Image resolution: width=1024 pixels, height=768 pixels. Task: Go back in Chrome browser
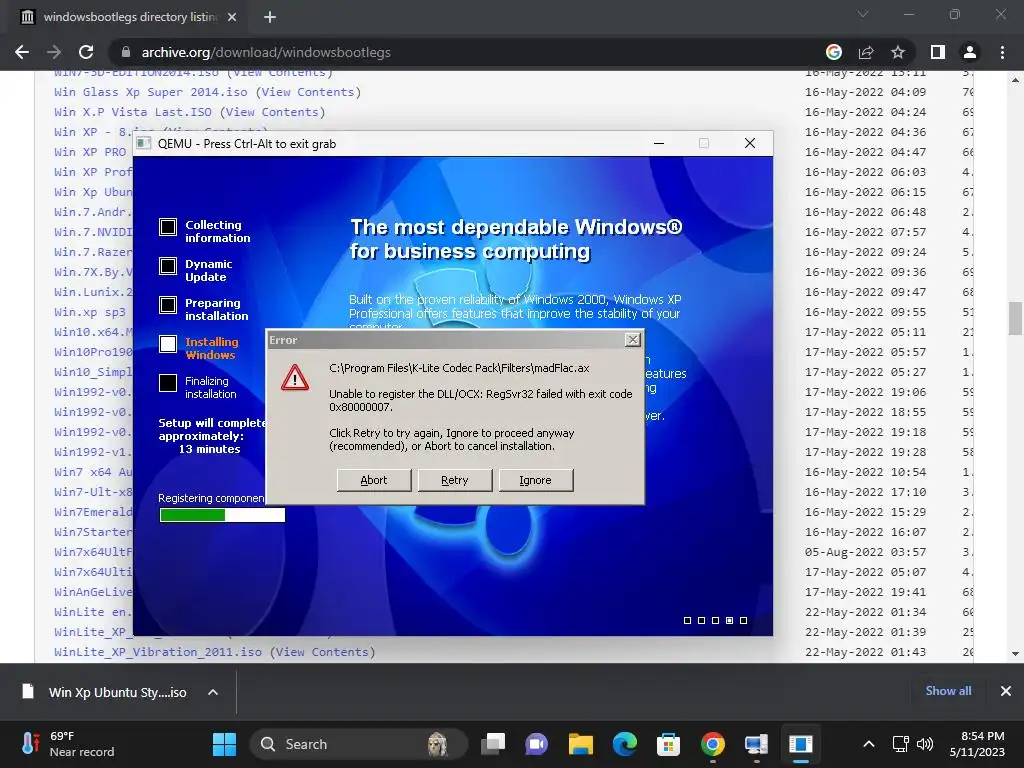pyautogui.click(x=22, y=52)
